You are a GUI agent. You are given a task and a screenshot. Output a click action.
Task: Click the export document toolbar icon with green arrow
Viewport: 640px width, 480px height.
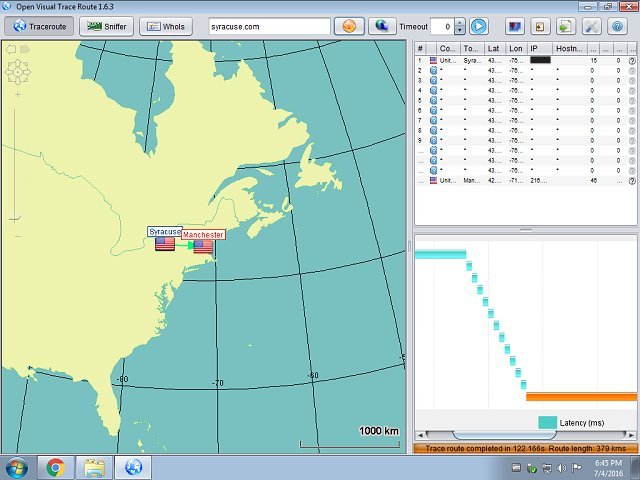[566, 27]
